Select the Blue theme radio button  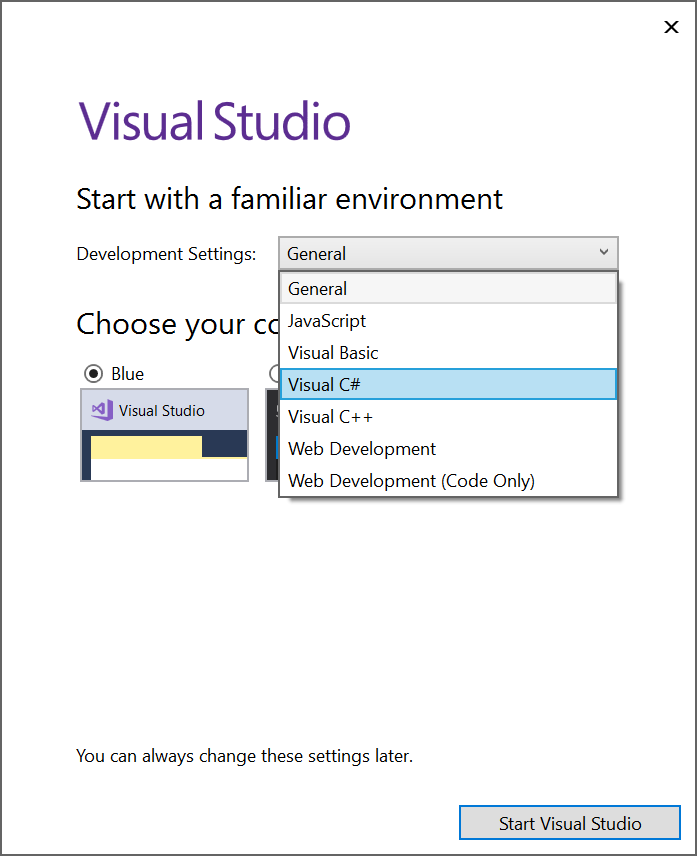click(x=93, y=373)
